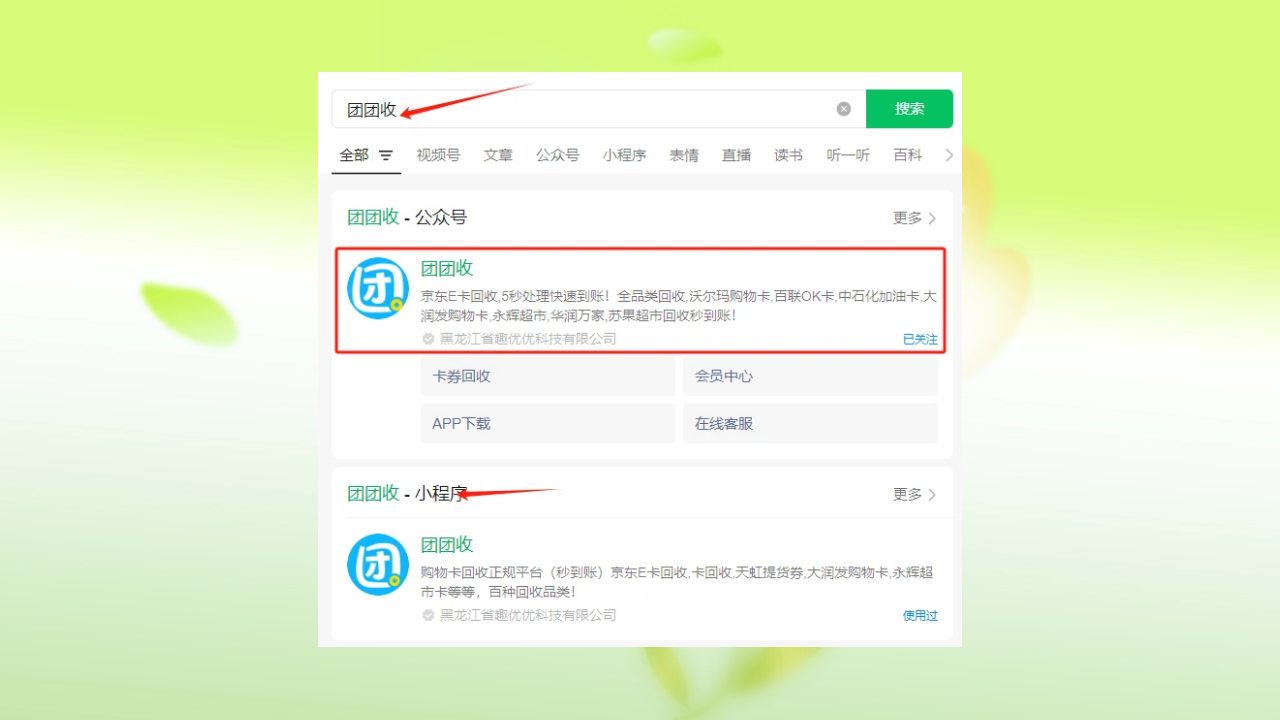Click the verified badge in the 小程序 result
Image resolution: width=1280 pixels, height=720 pixels.
[428, 615]
